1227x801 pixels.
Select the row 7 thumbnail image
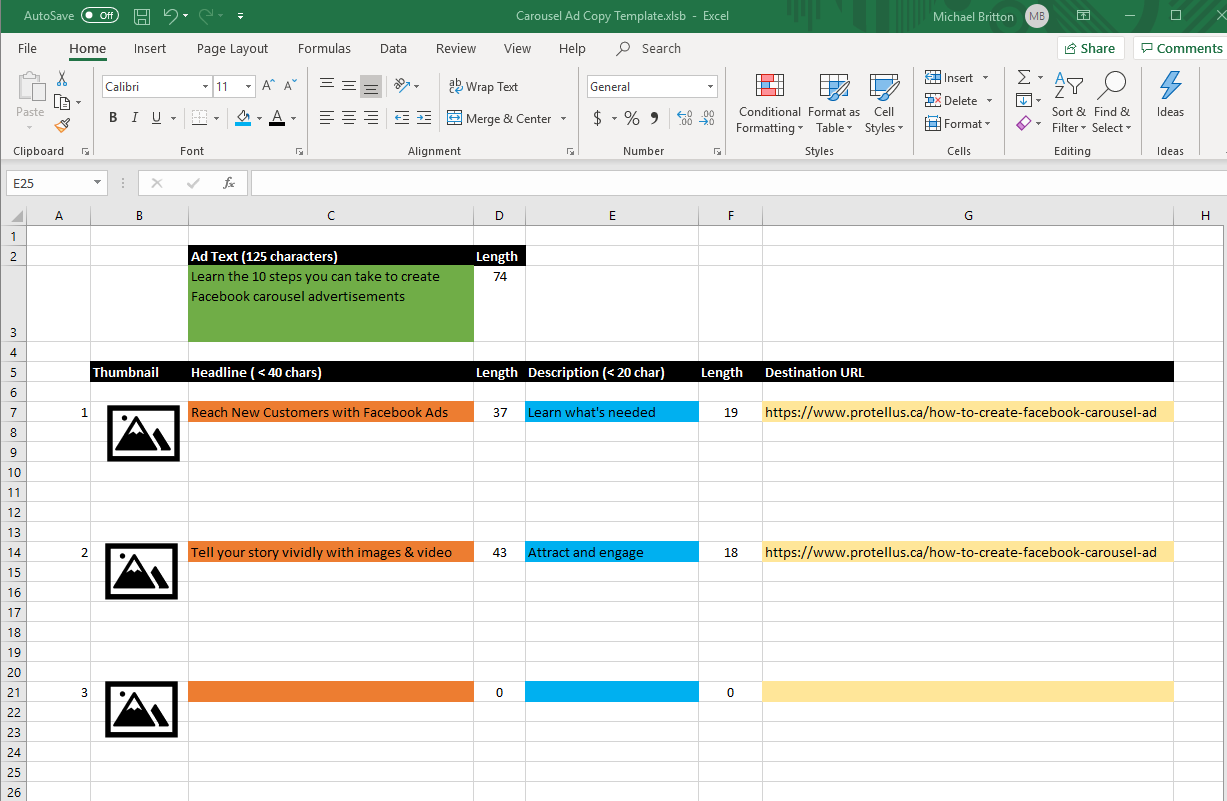click(143, 433)
